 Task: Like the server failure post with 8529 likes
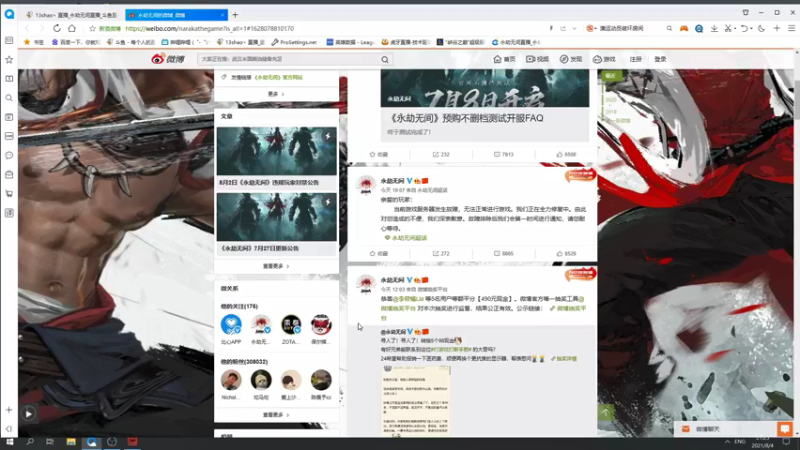tap(566, 253)
